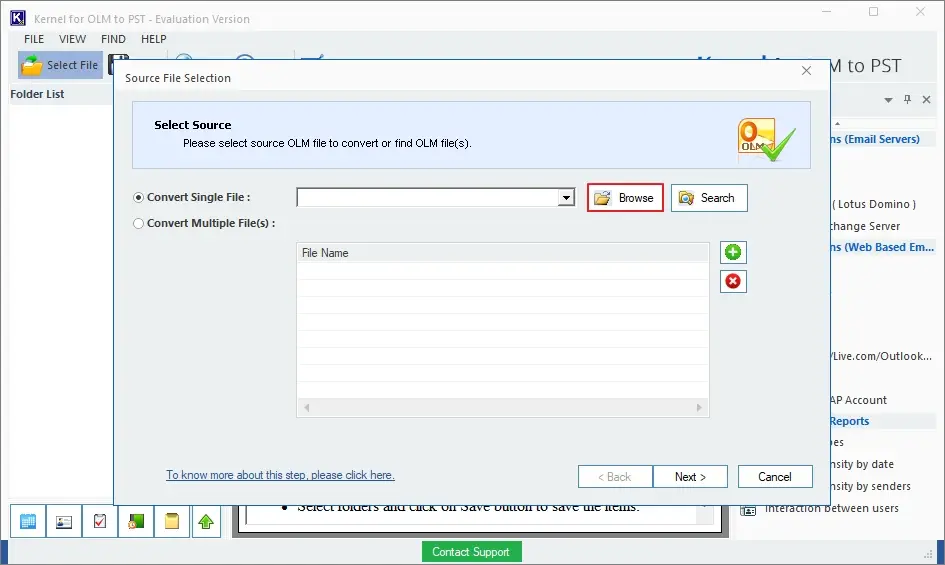Viewport: 945px width, 565px height.
Task: Select the (Email Servers) heading in right panel
Action: [x=876, y=139]
